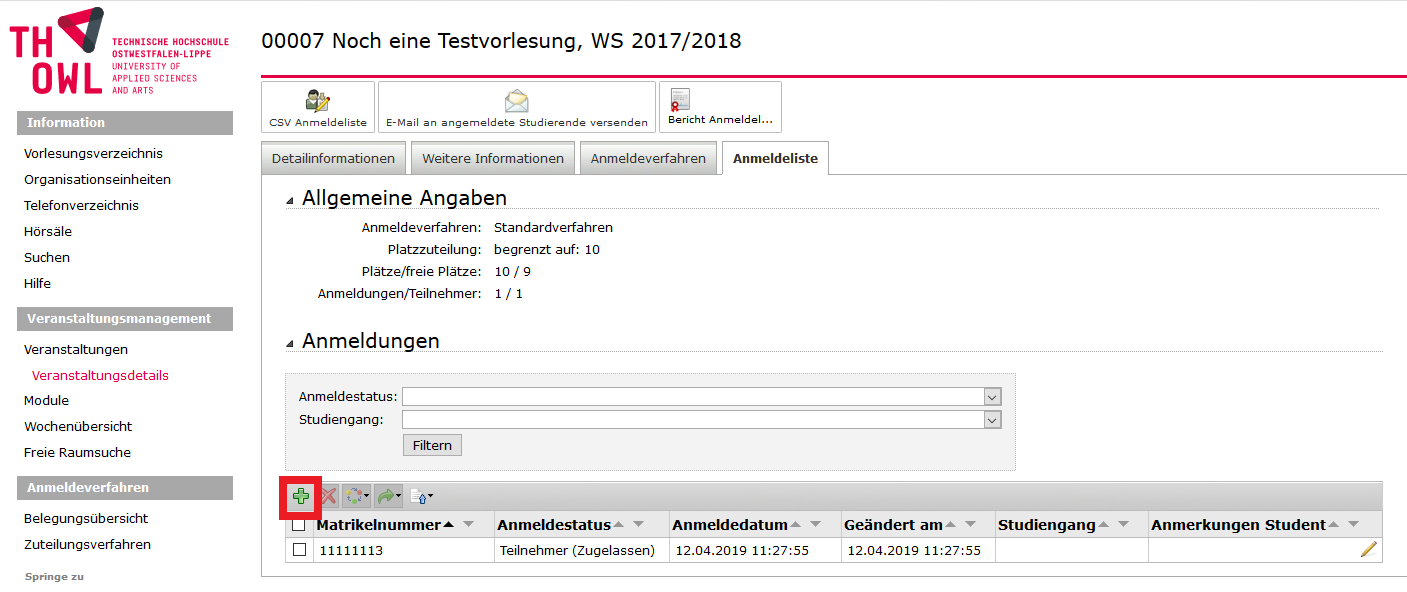Tick the checkbox for Matrikelnummer 11111113
Screen dimensions: 1407x592
coord(299,550)
